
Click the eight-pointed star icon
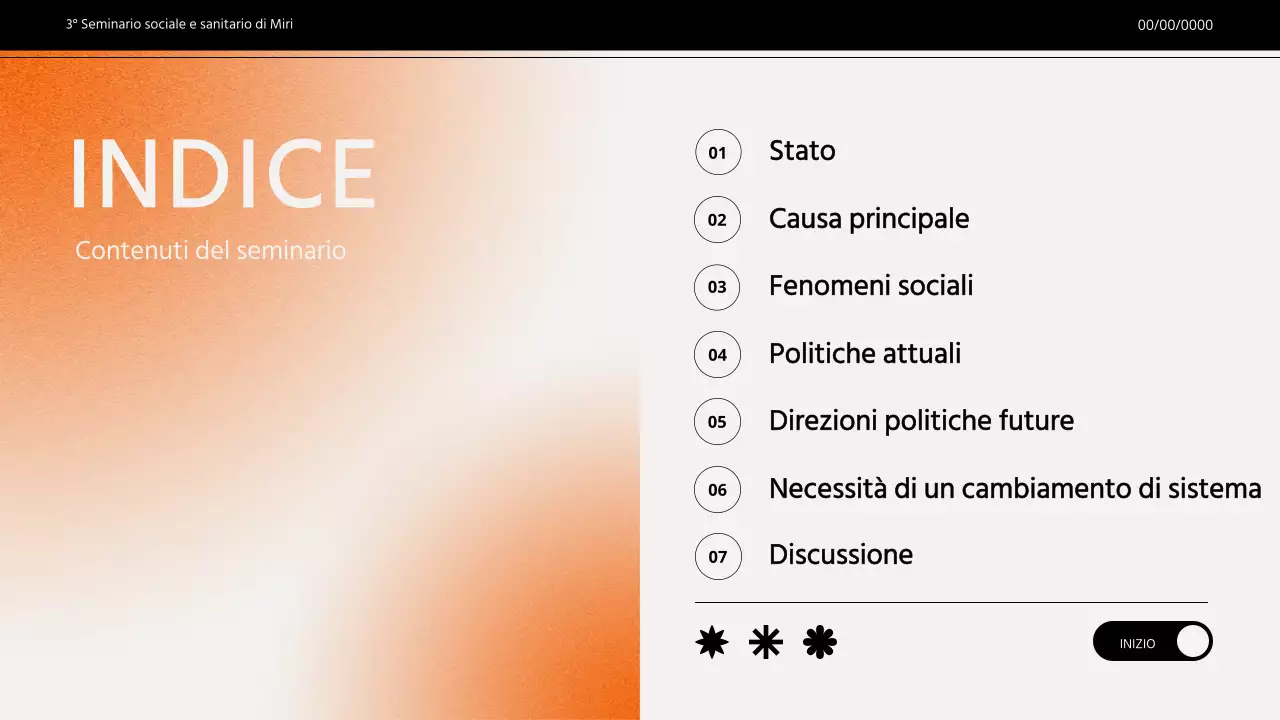pyautogui.click(x=710, y=641)
